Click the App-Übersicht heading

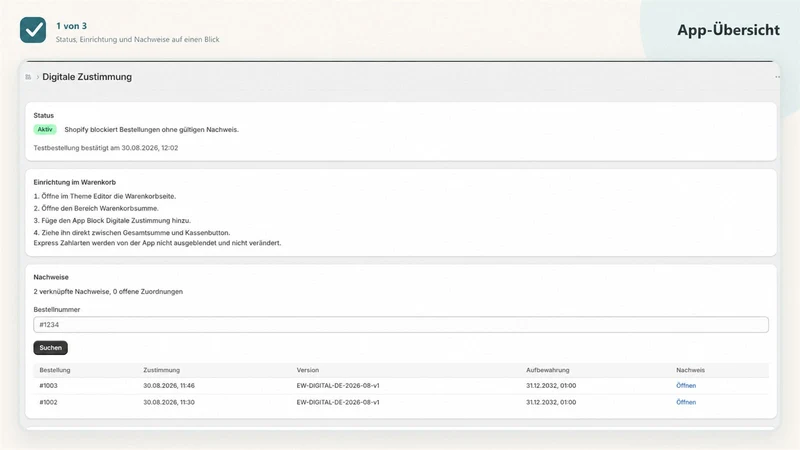(x=728, y=30)
